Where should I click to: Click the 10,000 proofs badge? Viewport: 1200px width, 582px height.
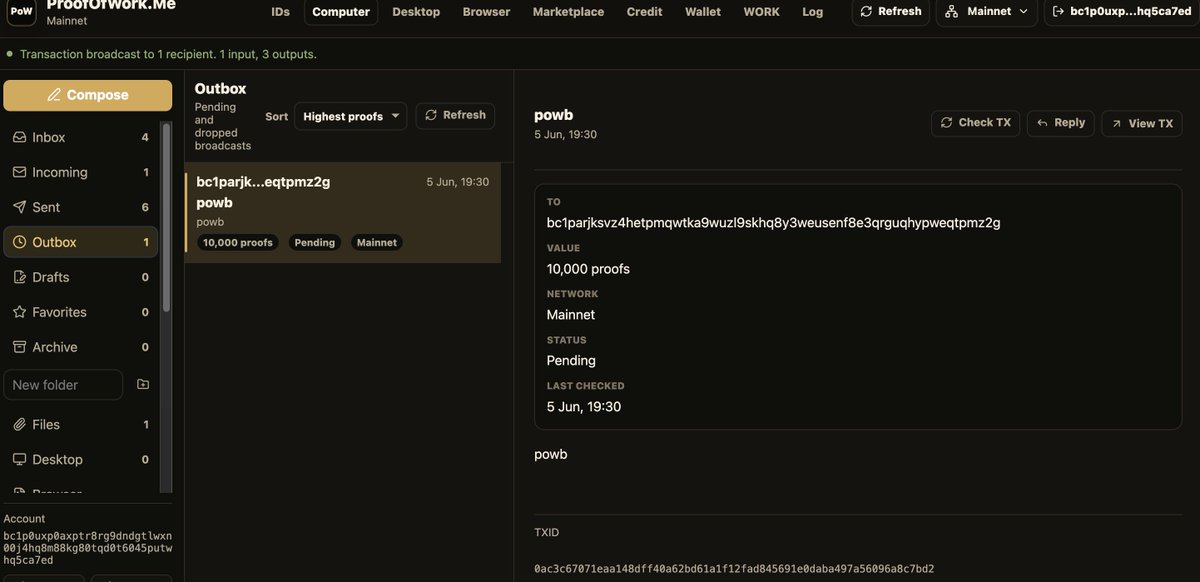point(238,242)
